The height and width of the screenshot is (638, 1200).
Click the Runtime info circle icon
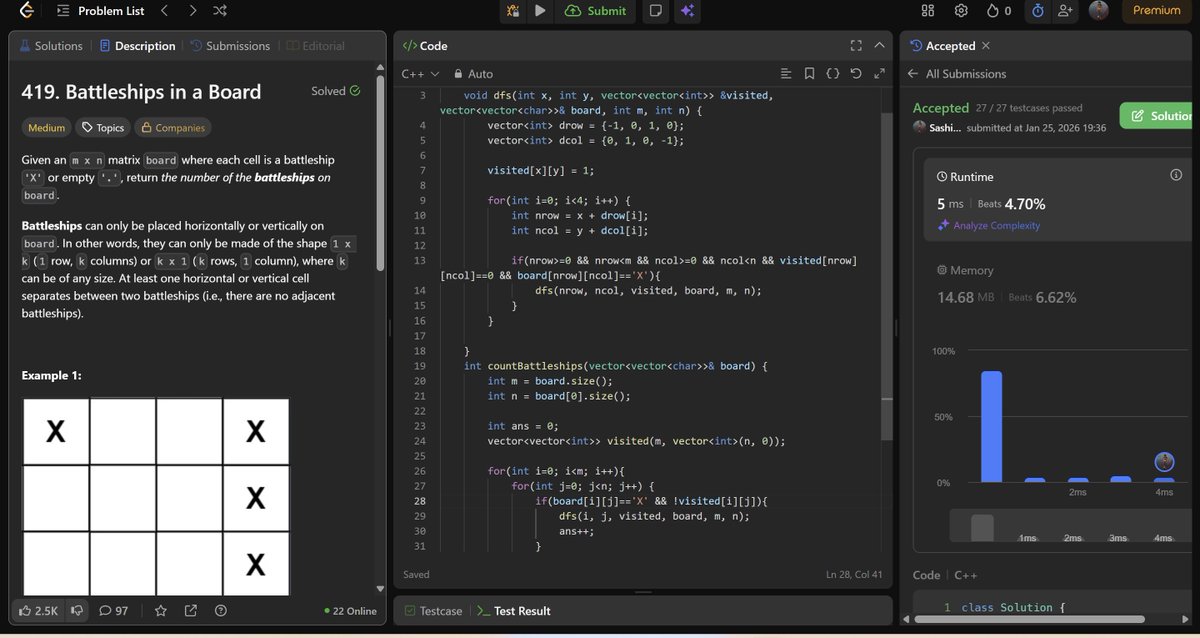point(1176,175)
